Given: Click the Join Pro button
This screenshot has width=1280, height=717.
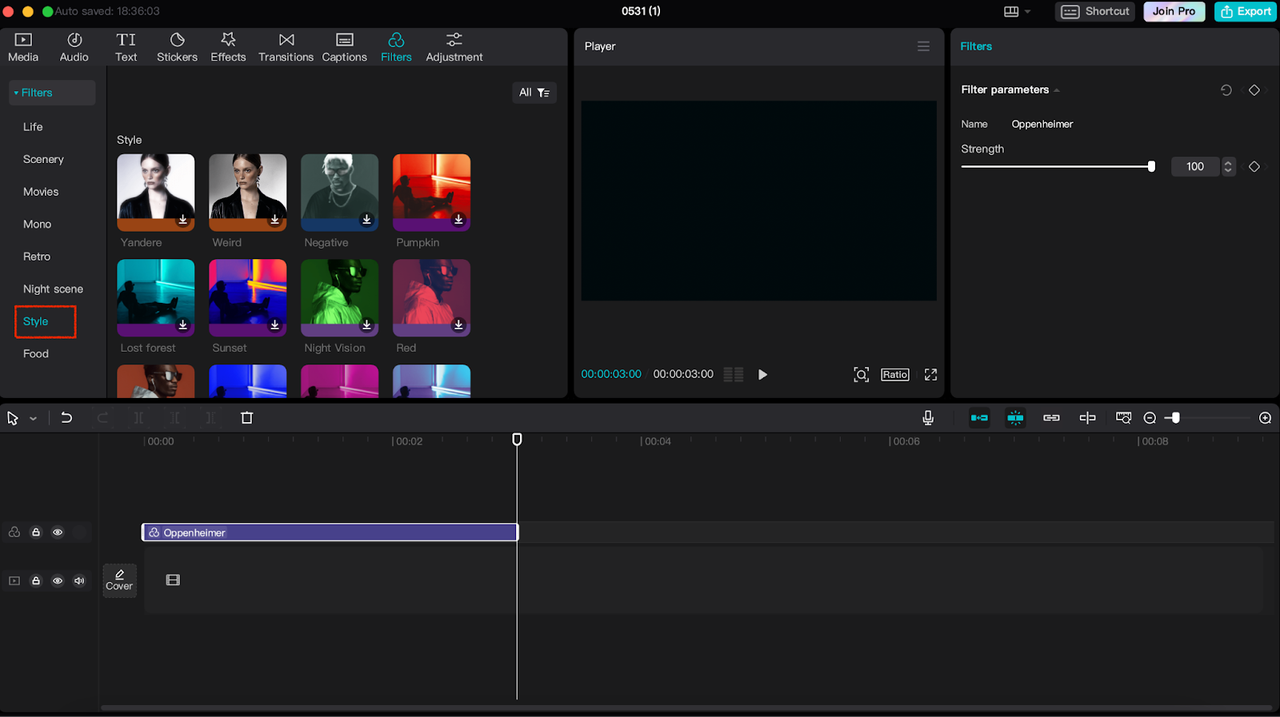Looking at the screenshot, I should tap(1173, 12).
